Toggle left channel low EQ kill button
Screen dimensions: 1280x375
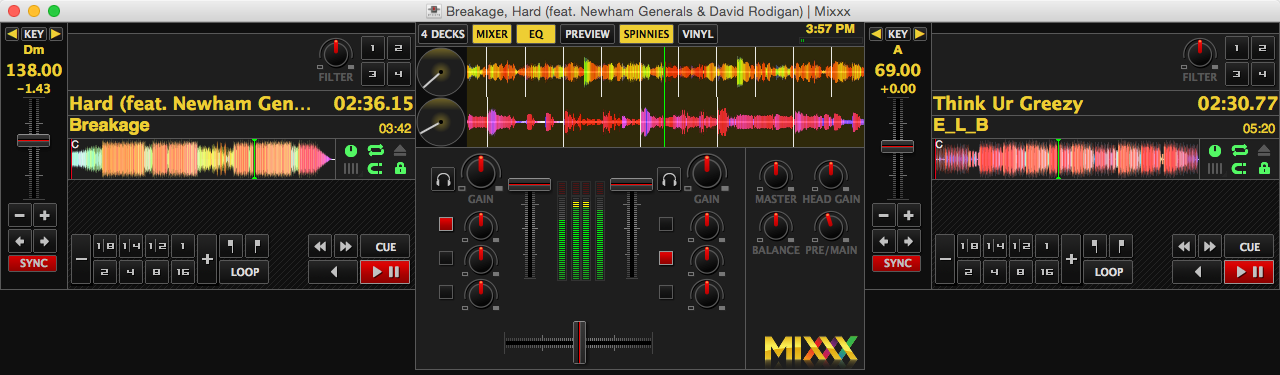click(446, 292)
